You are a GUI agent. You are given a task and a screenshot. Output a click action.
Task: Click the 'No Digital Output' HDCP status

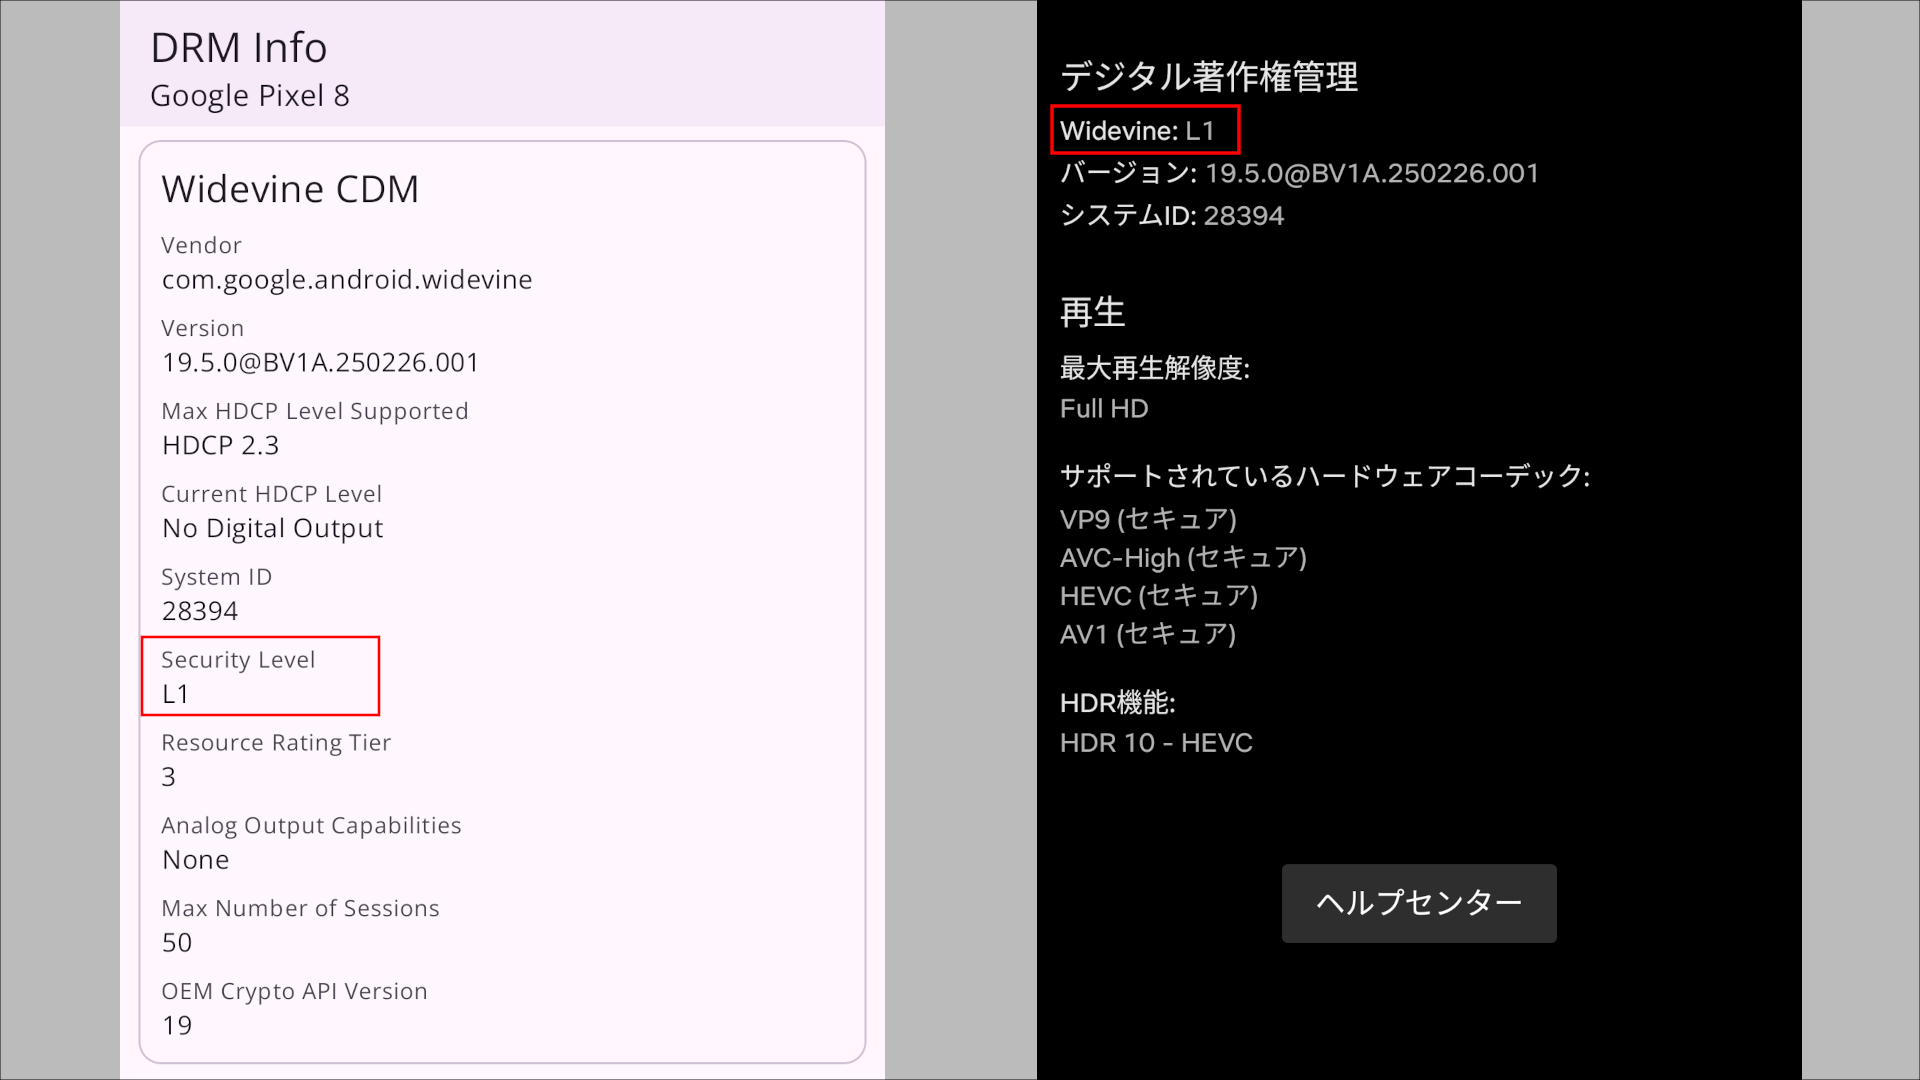click(x=272, y=527)
